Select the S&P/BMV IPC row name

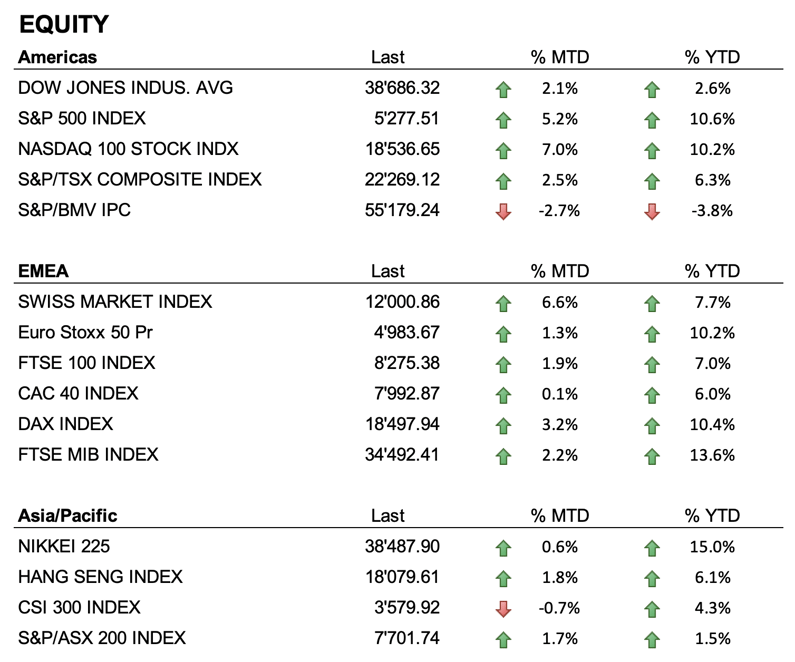point(75,209)
